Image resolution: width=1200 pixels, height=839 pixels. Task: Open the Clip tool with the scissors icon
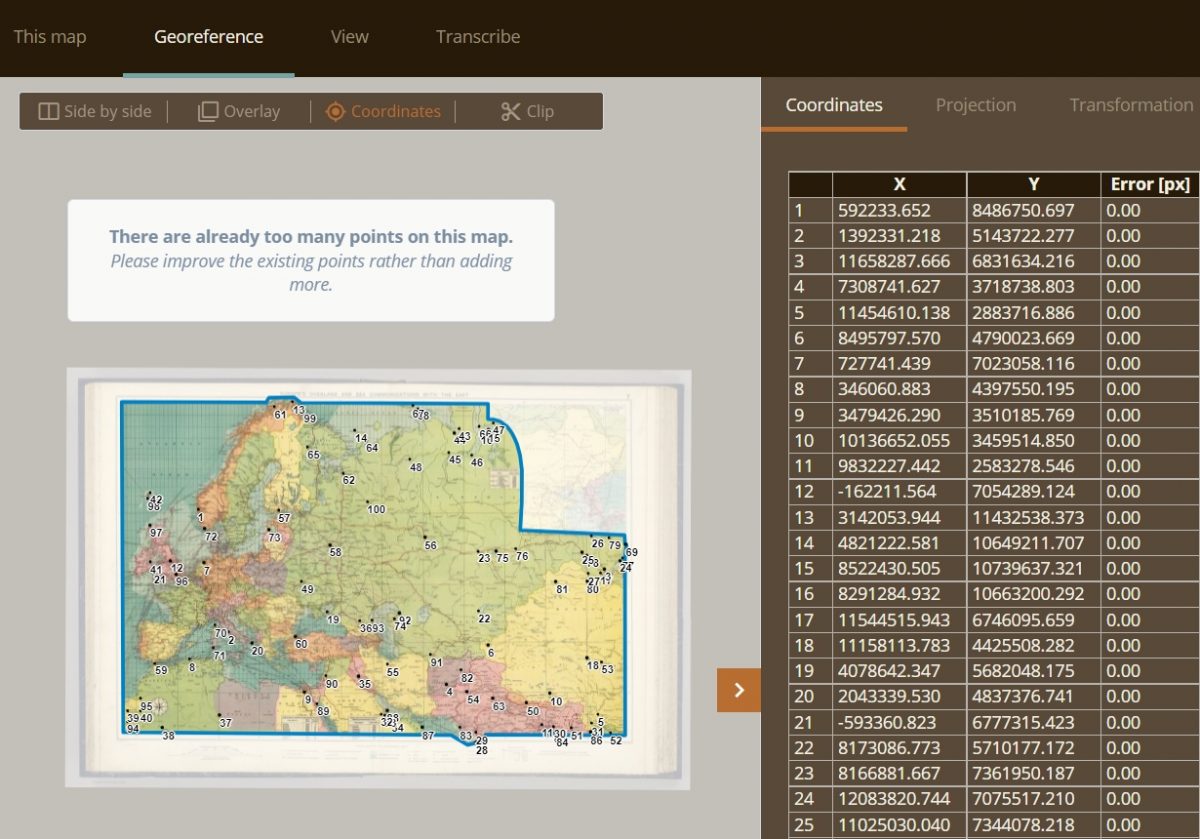(x=510, y=111)
